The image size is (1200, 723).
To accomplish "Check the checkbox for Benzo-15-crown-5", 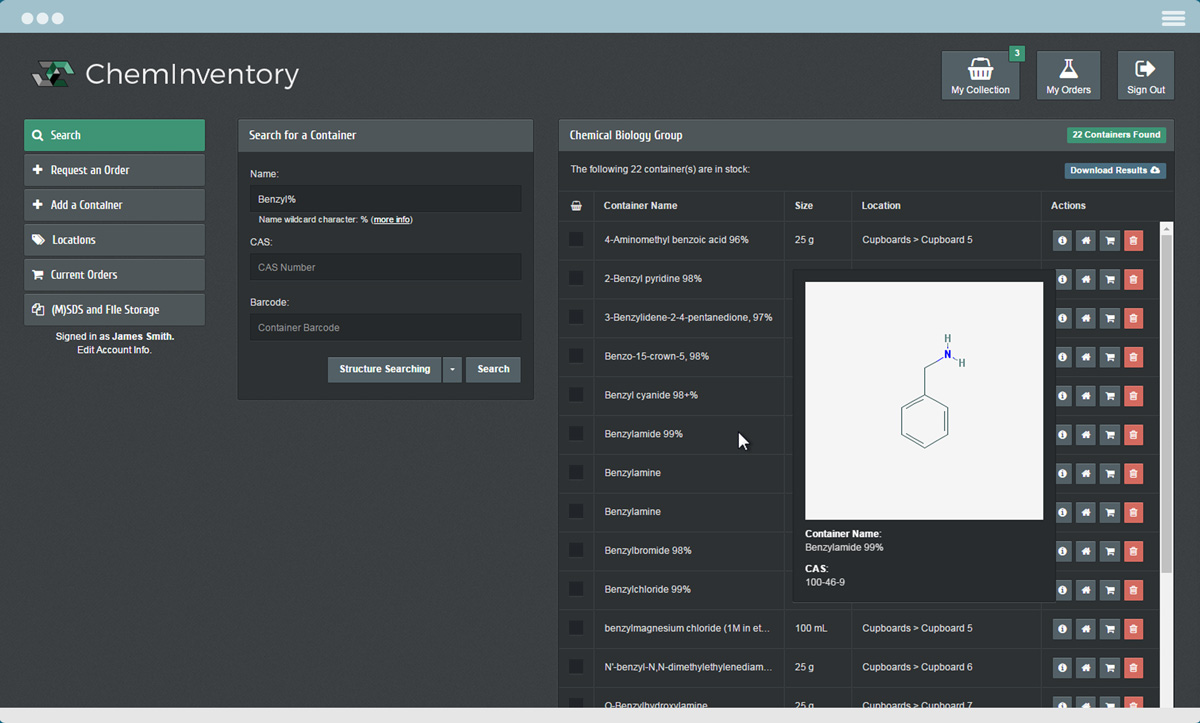I will click(576, 356).
